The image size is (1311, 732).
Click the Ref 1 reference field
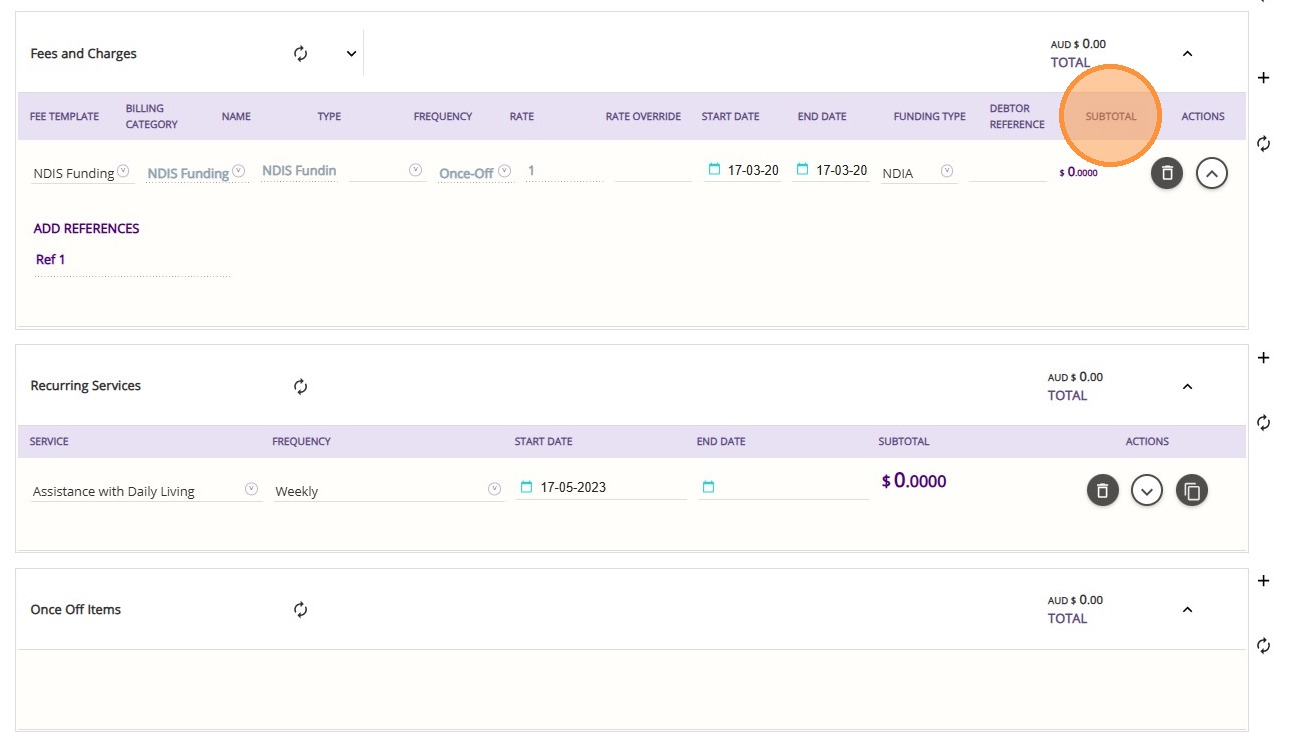pos(132,262)
